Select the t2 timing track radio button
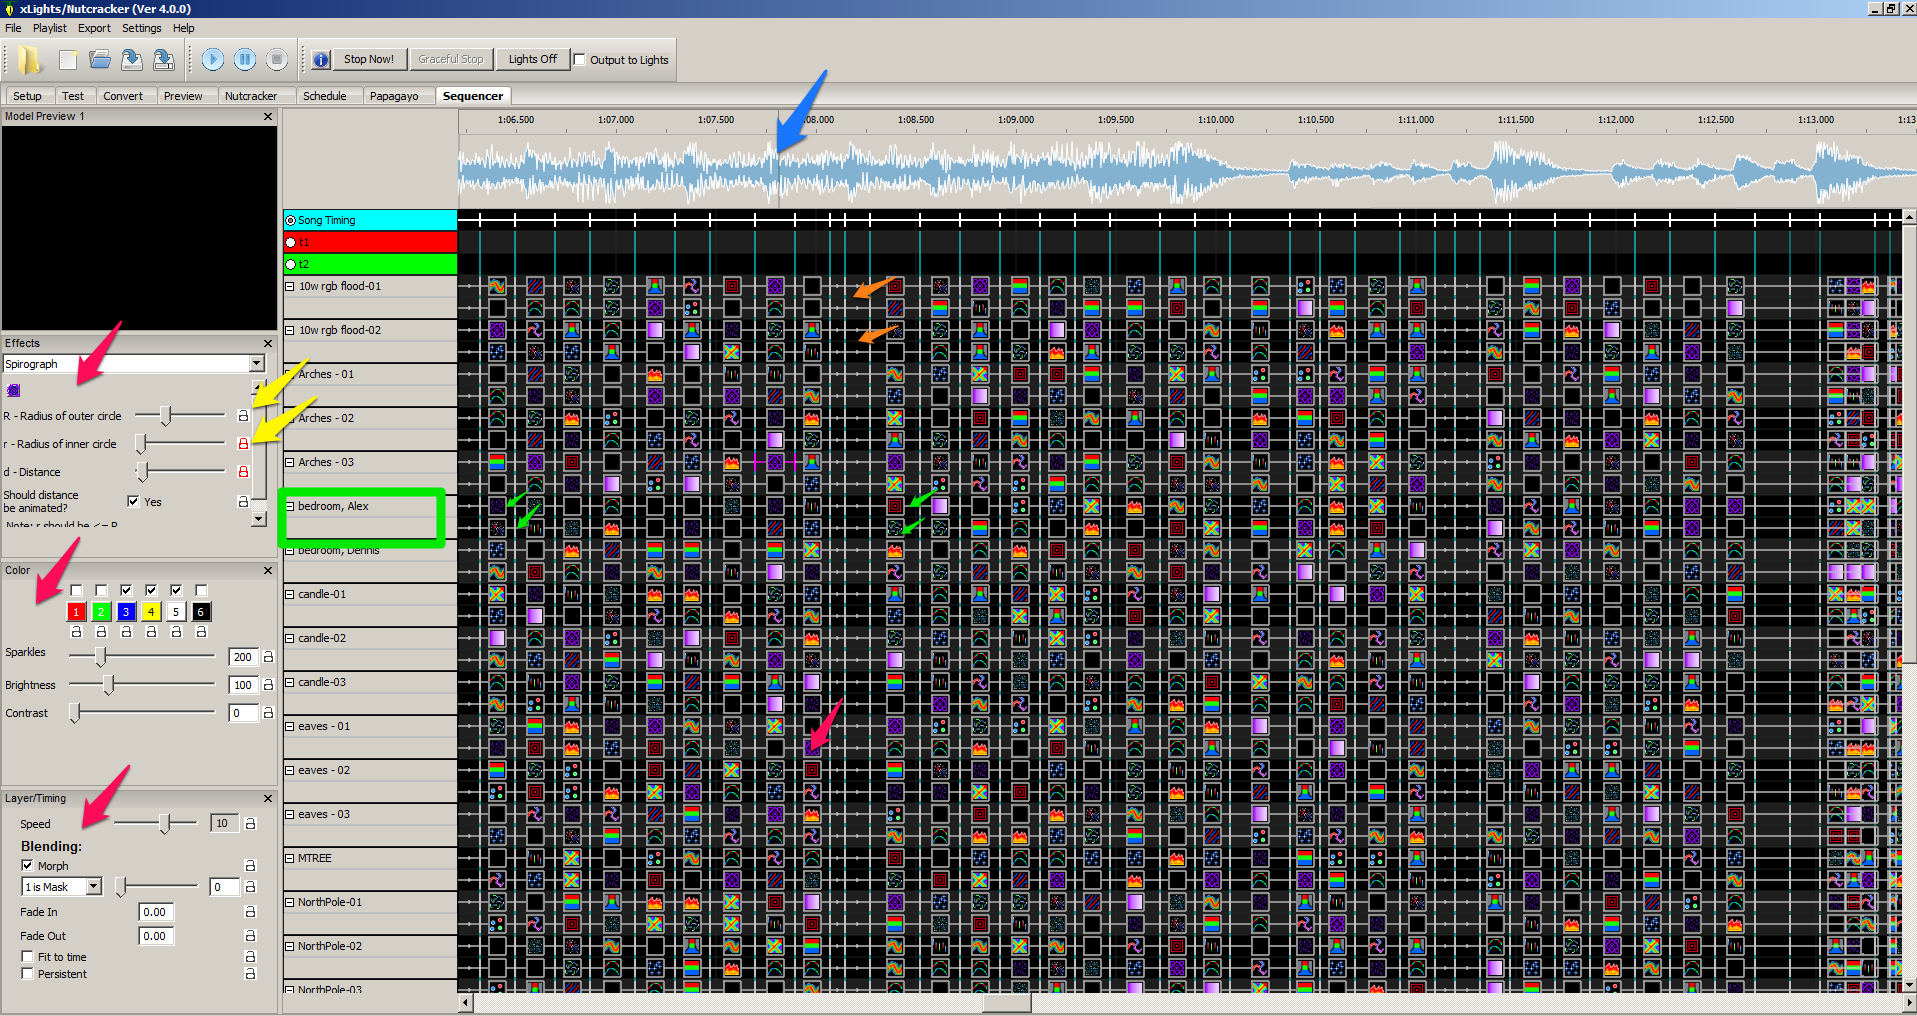1917x1016 pixels. [291, 264]
